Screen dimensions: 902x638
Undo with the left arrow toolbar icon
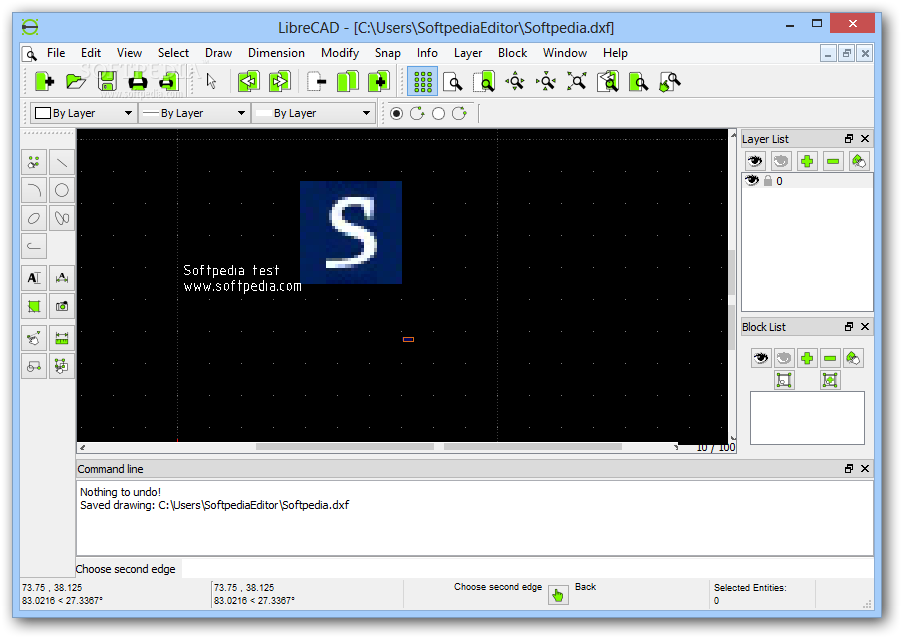249,82
